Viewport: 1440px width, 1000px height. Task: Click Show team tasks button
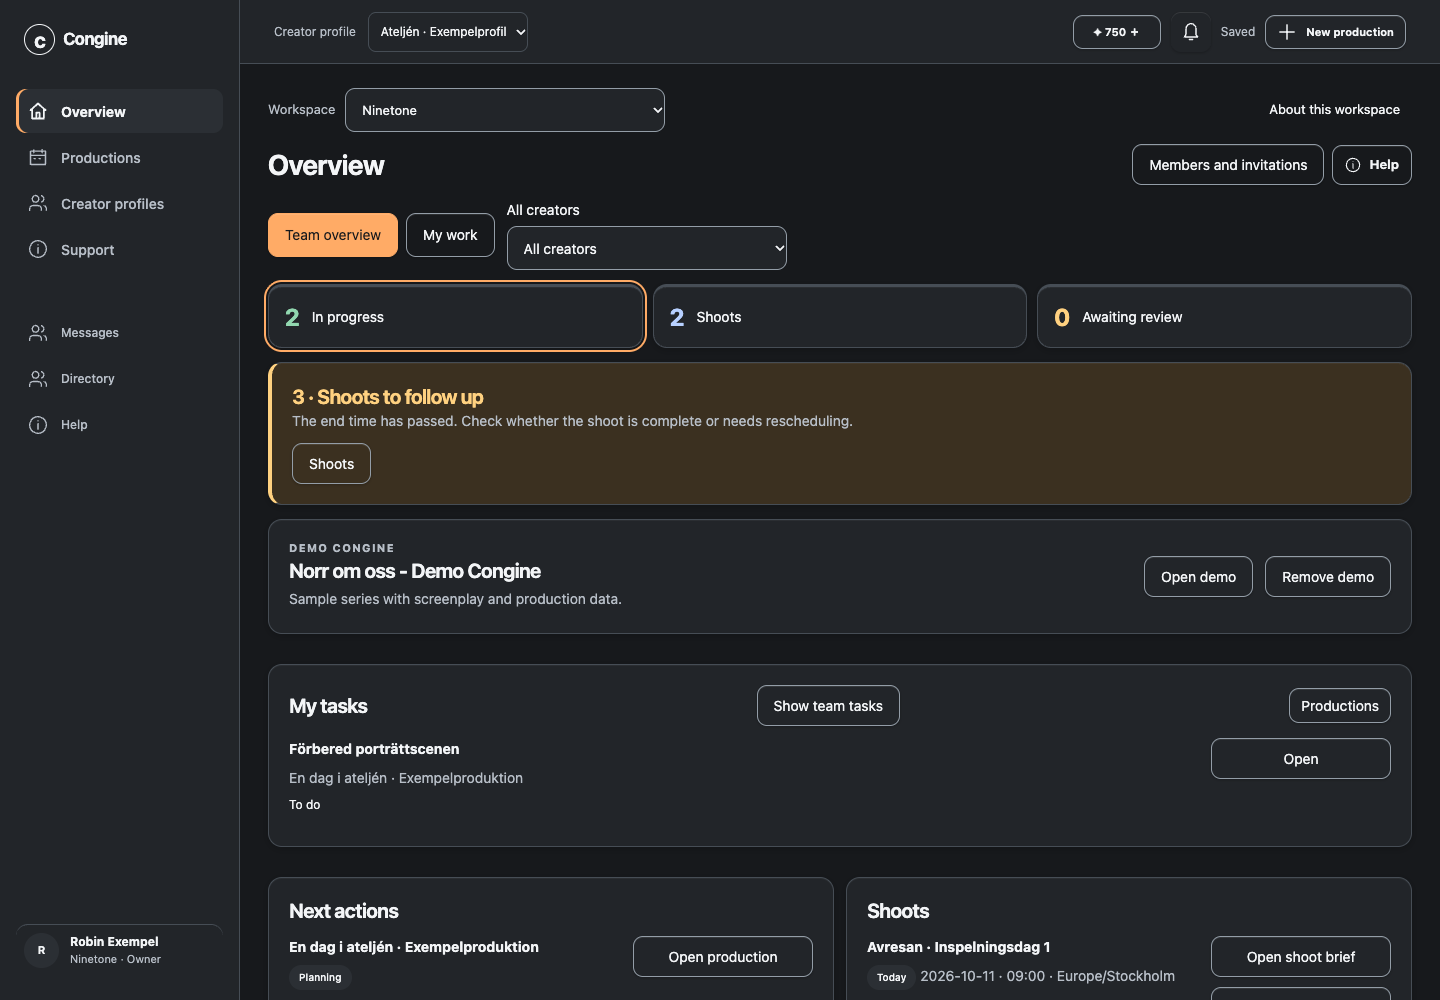[x=828, y=706]
